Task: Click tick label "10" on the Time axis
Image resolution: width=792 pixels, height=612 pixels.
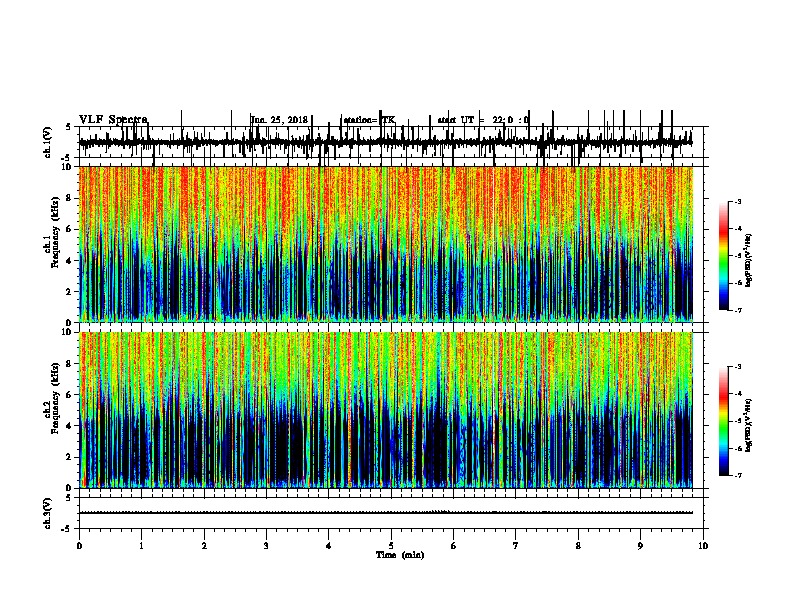Action: pos(703,546)
